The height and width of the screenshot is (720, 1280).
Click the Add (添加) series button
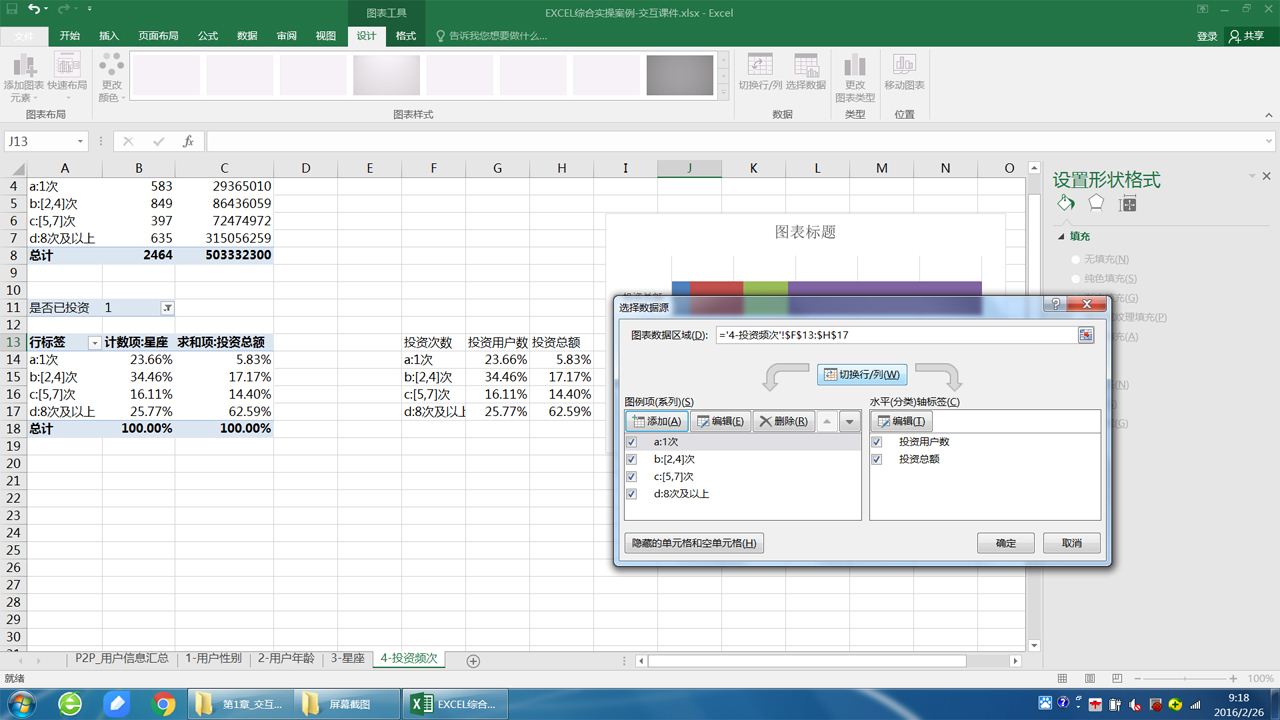[656, 422]
